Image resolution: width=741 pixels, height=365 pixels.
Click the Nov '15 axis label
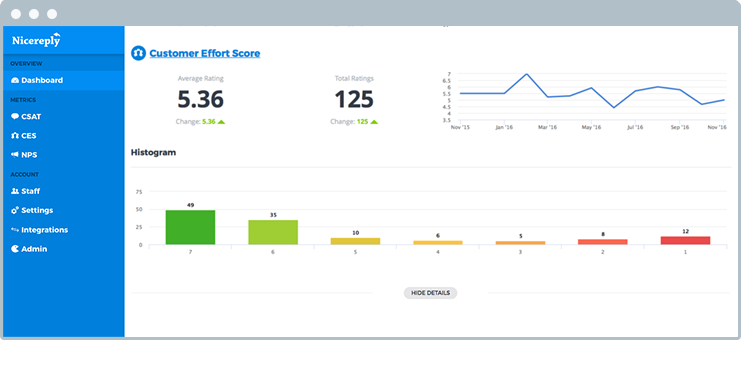click(x=460, y=128)
